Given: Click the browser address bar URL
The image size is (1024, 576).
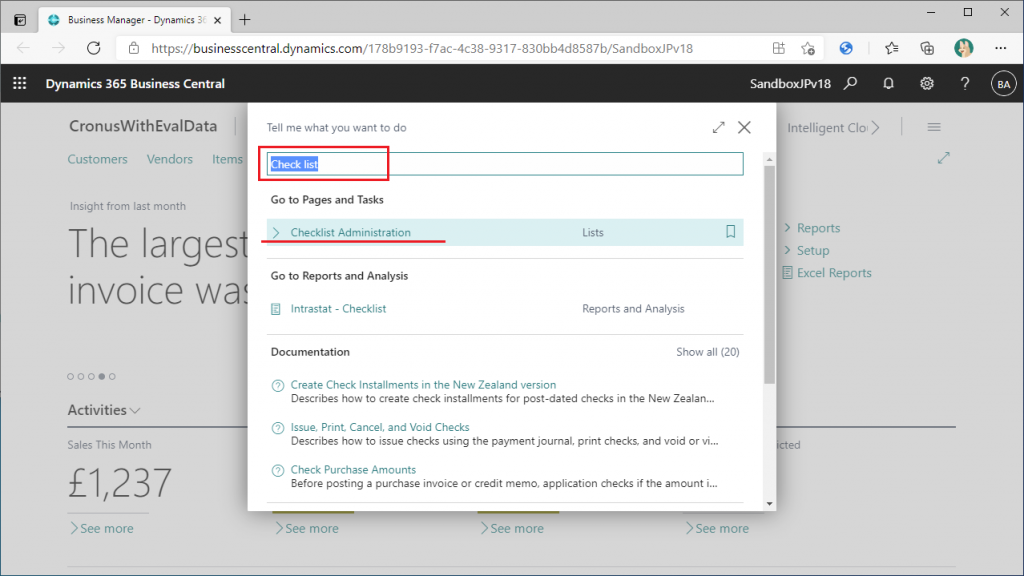Looking at the screenshot, I should (422, 48).
